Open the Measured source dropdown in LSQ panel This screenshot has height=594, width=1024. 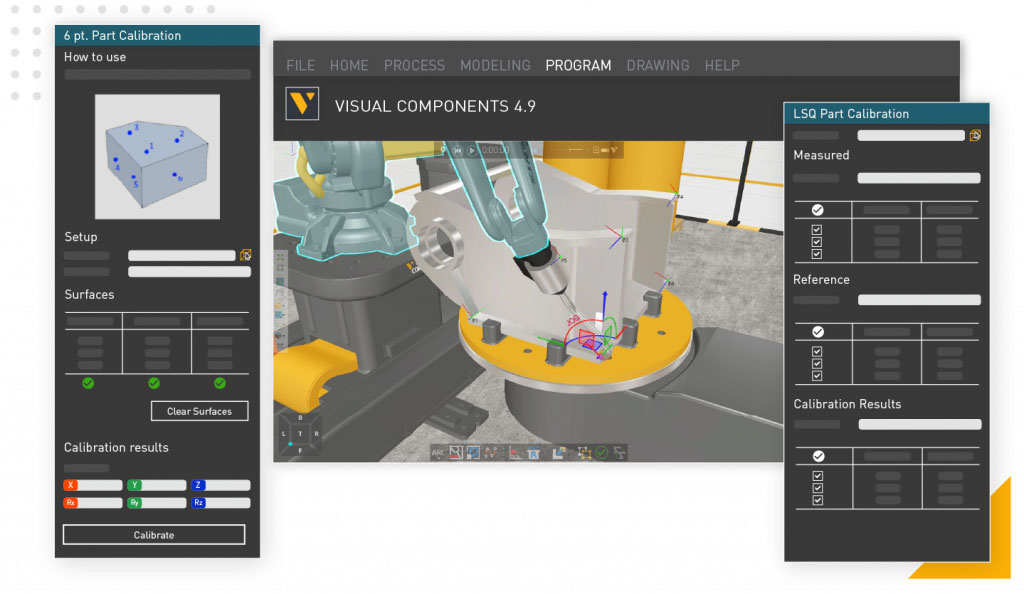pos(918,177)
